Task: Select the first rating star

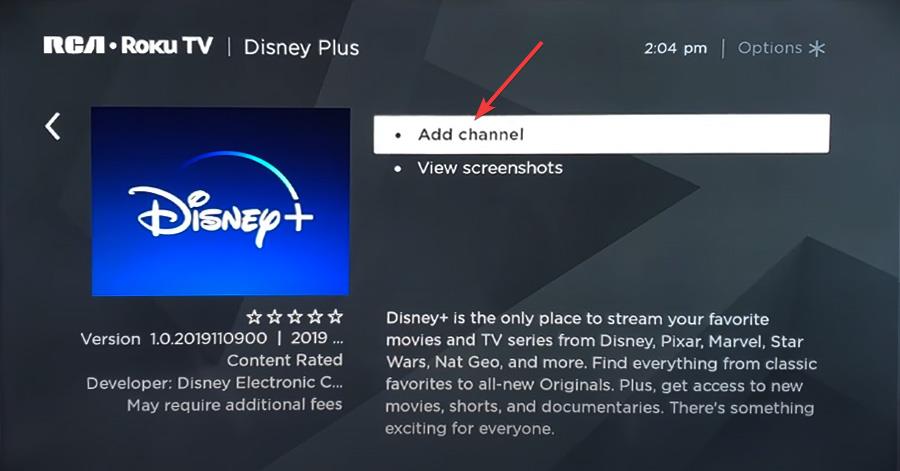Action: pyautogui.click(x=254, y=316)
